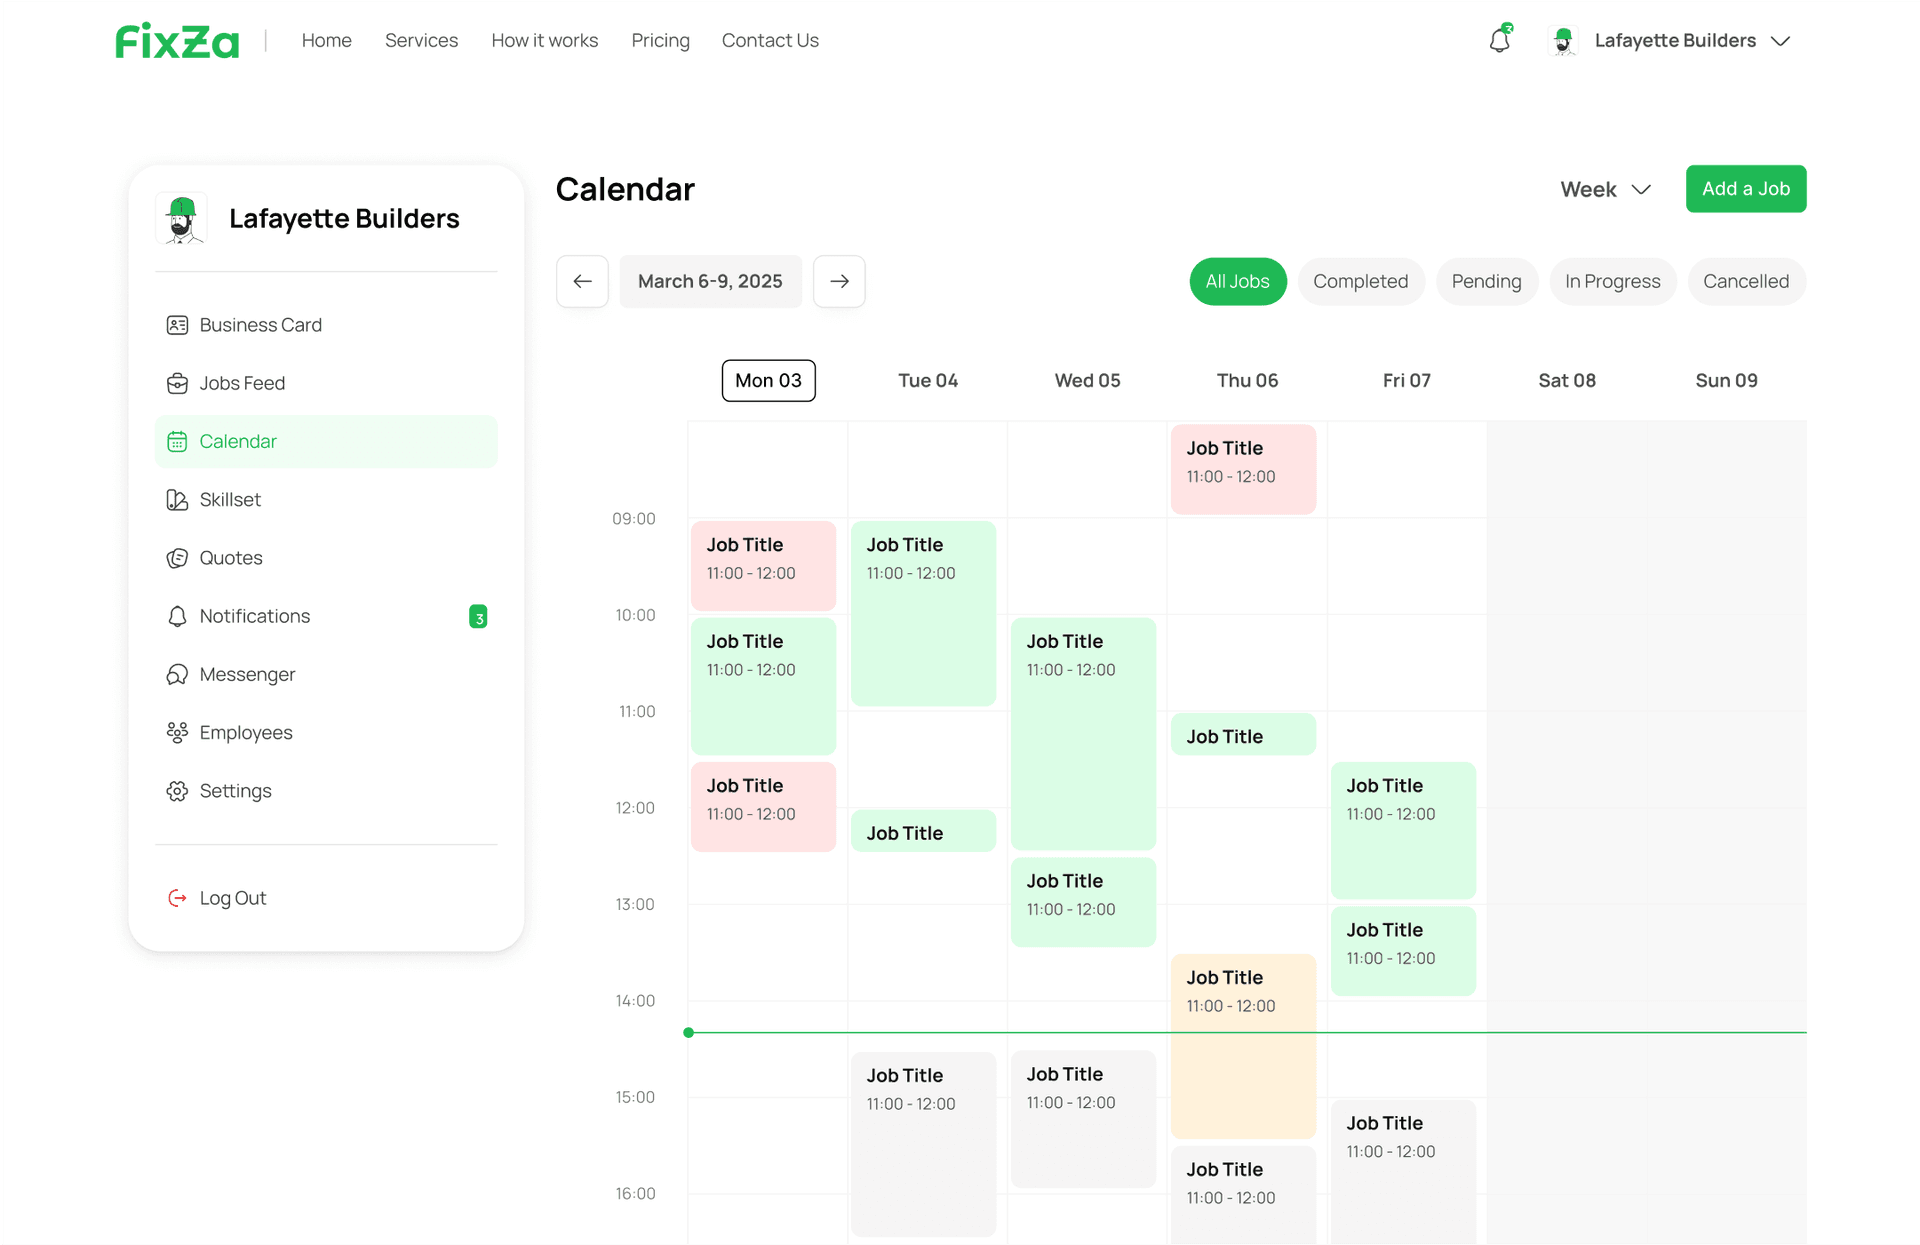Filter calendar by Completed jobs
Viewport: 1920px width, 1245px height.
pyautogui.click(x=1360, y=282)
